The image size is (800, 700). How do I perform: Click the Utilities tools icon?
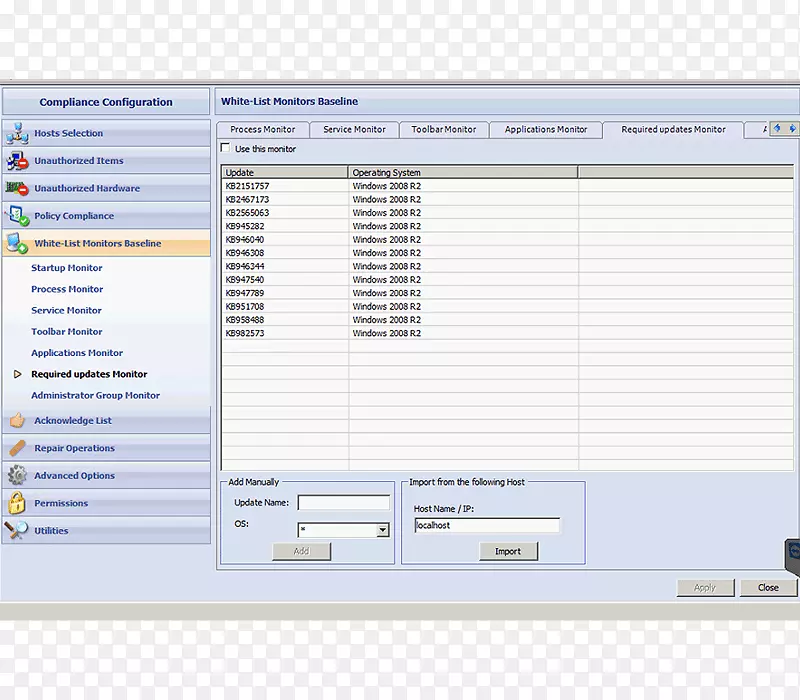[17, 531]
